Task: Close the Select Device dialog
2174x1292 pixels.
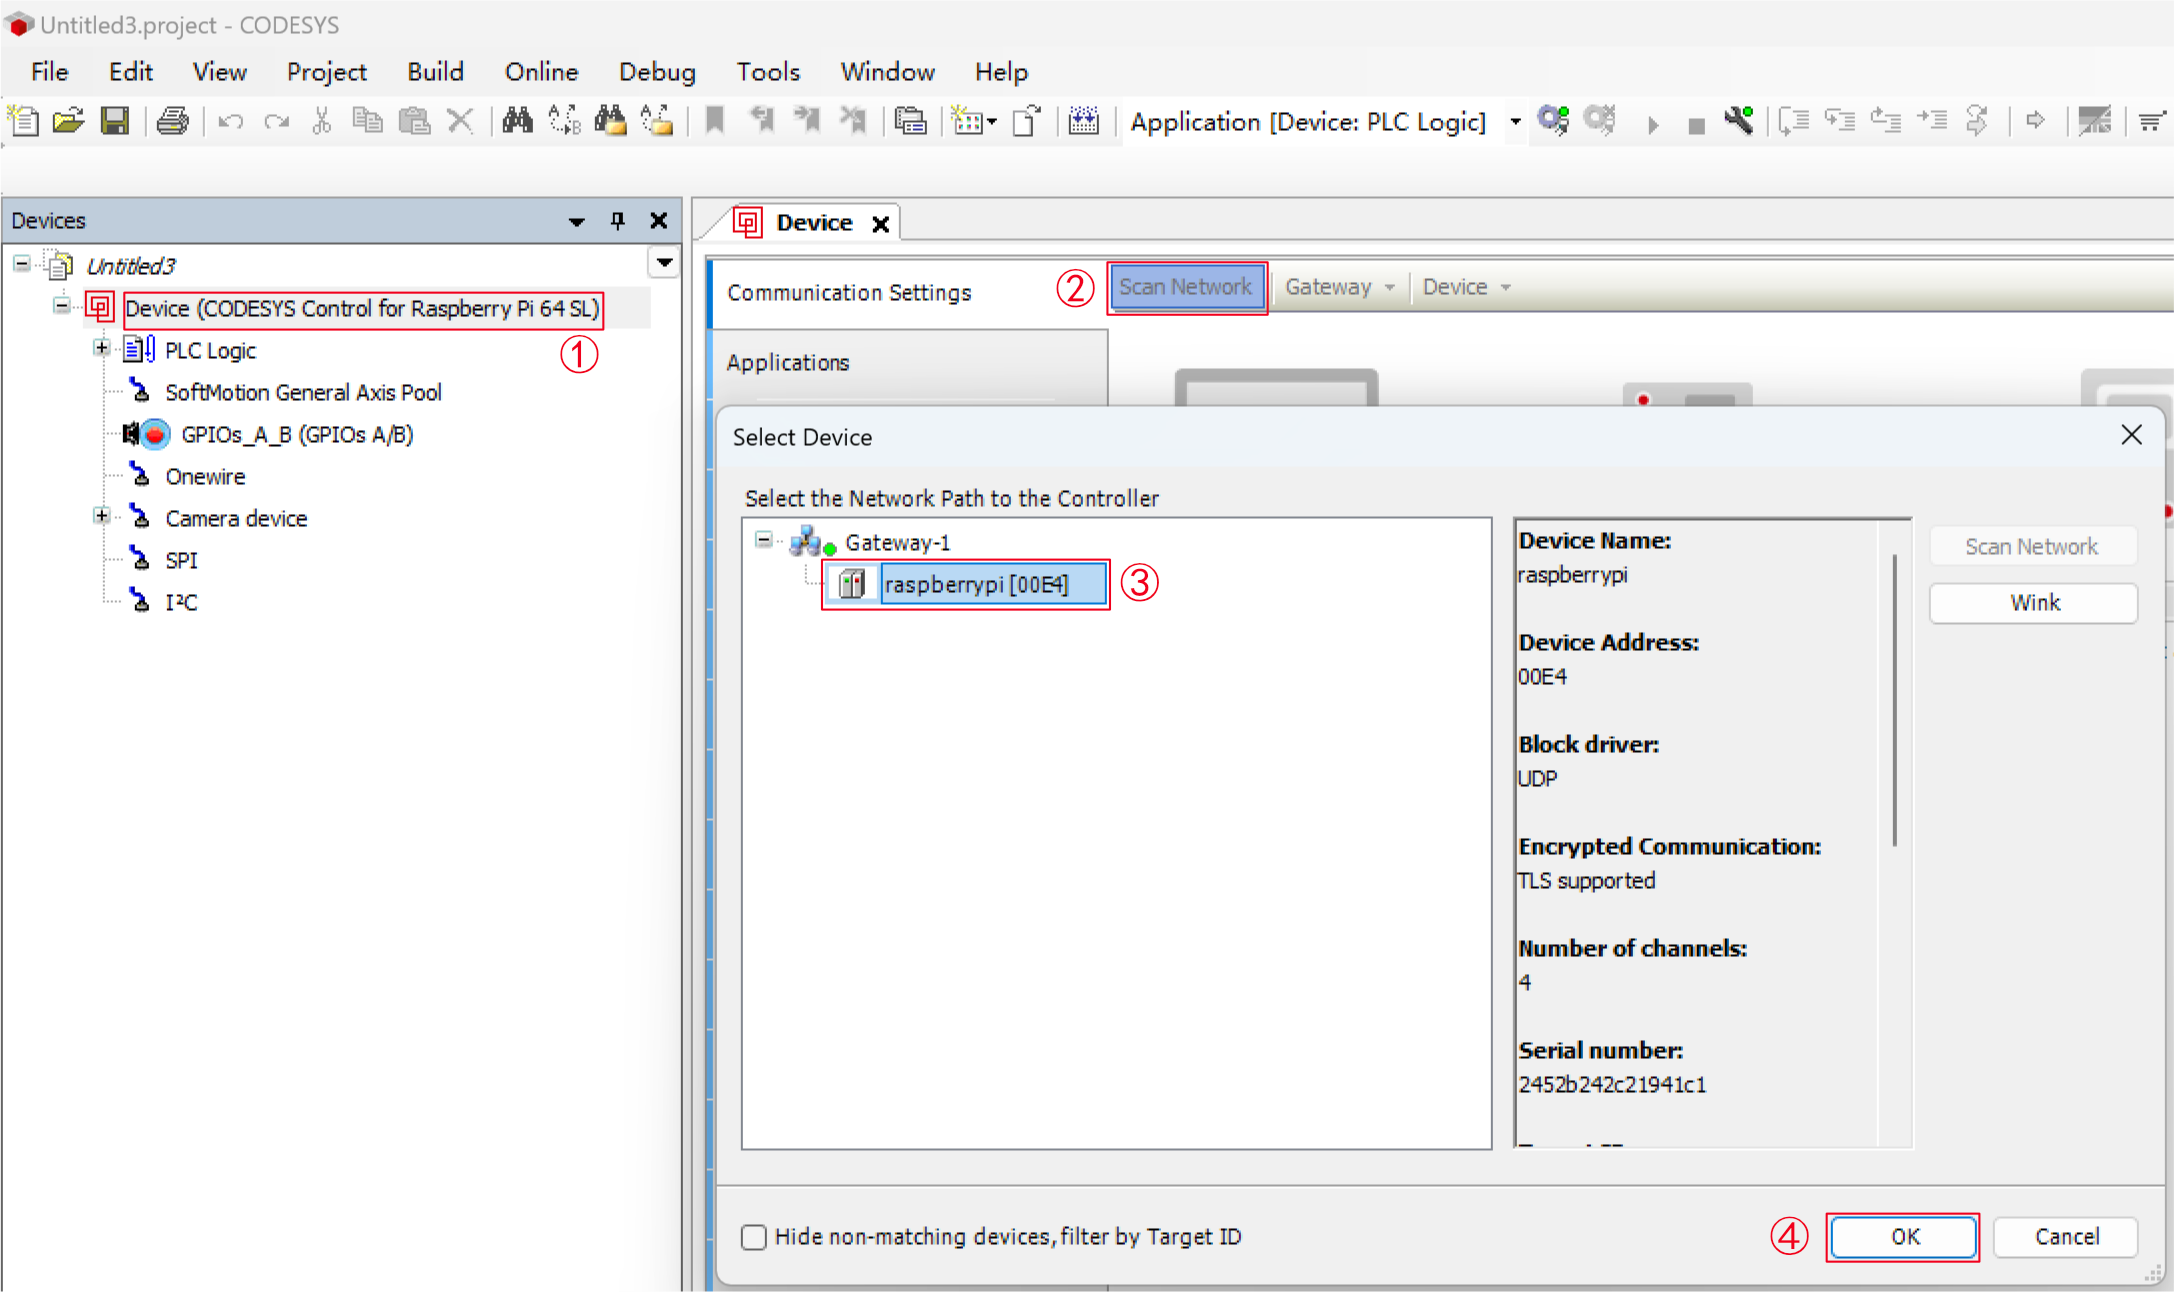Action: pyautogui.click(x=2131, y=435)
